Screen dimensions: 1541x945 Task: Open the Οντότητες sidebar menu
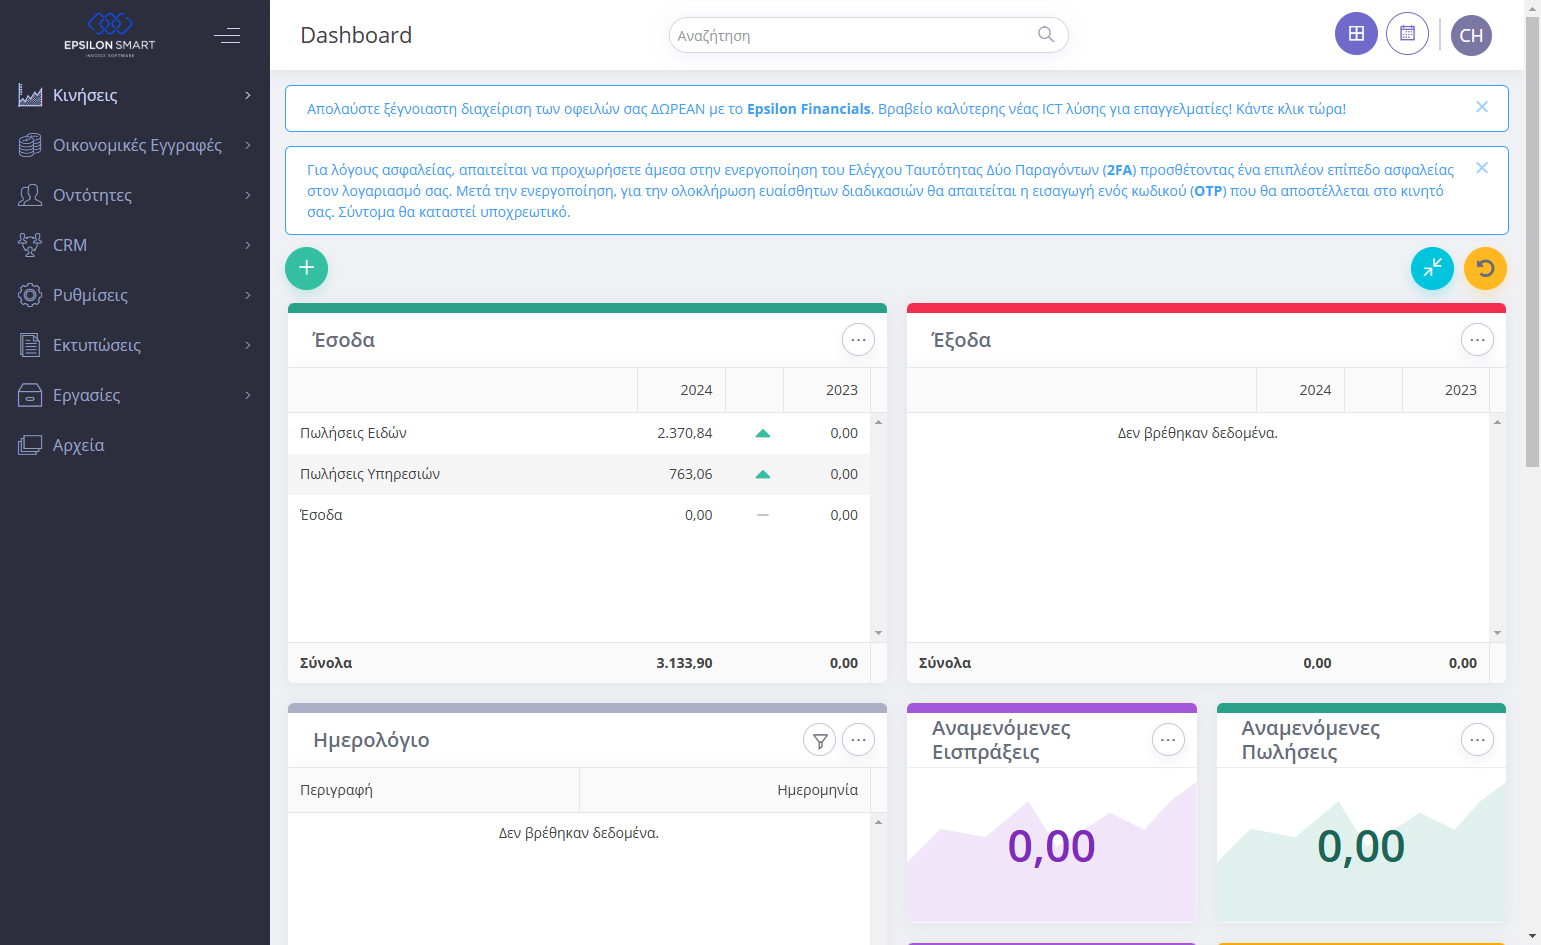coord(135,195)
